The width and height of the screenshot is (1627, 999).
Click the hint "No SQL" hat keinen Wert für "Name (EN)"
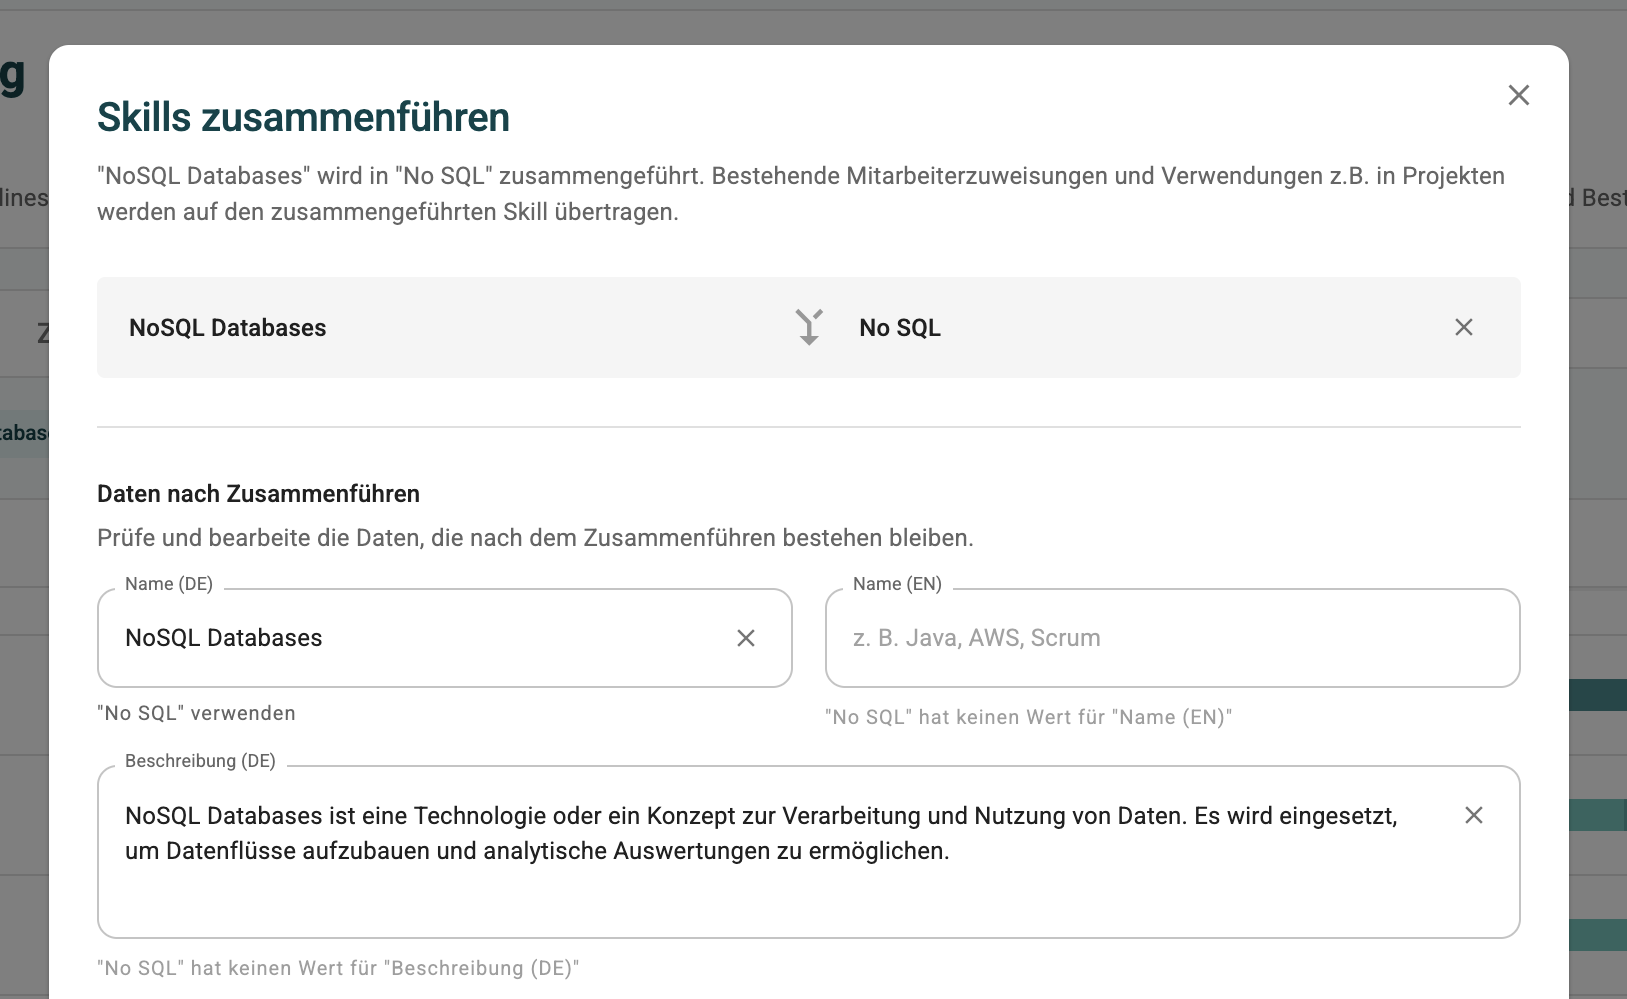(x=1028, y=717)
